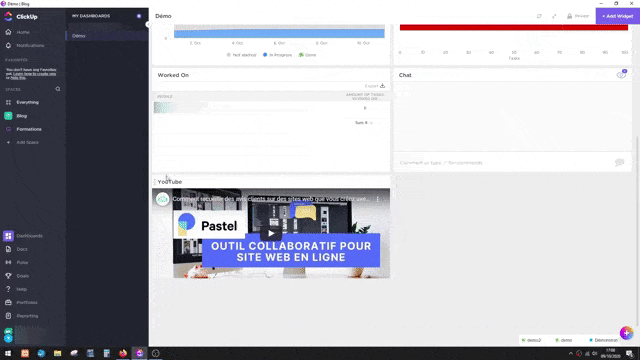Click the Add Widget button
The height and width of the screenshot is (360, 640).
pos(618,16)
